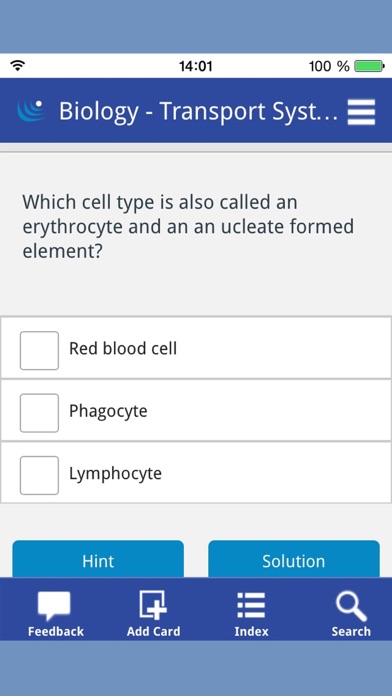The width and height of the screenshot is (392, 696).
Task: Tap the Biology - Transport Syst... title
Action: pyautogui.click(x=198, y=111)
